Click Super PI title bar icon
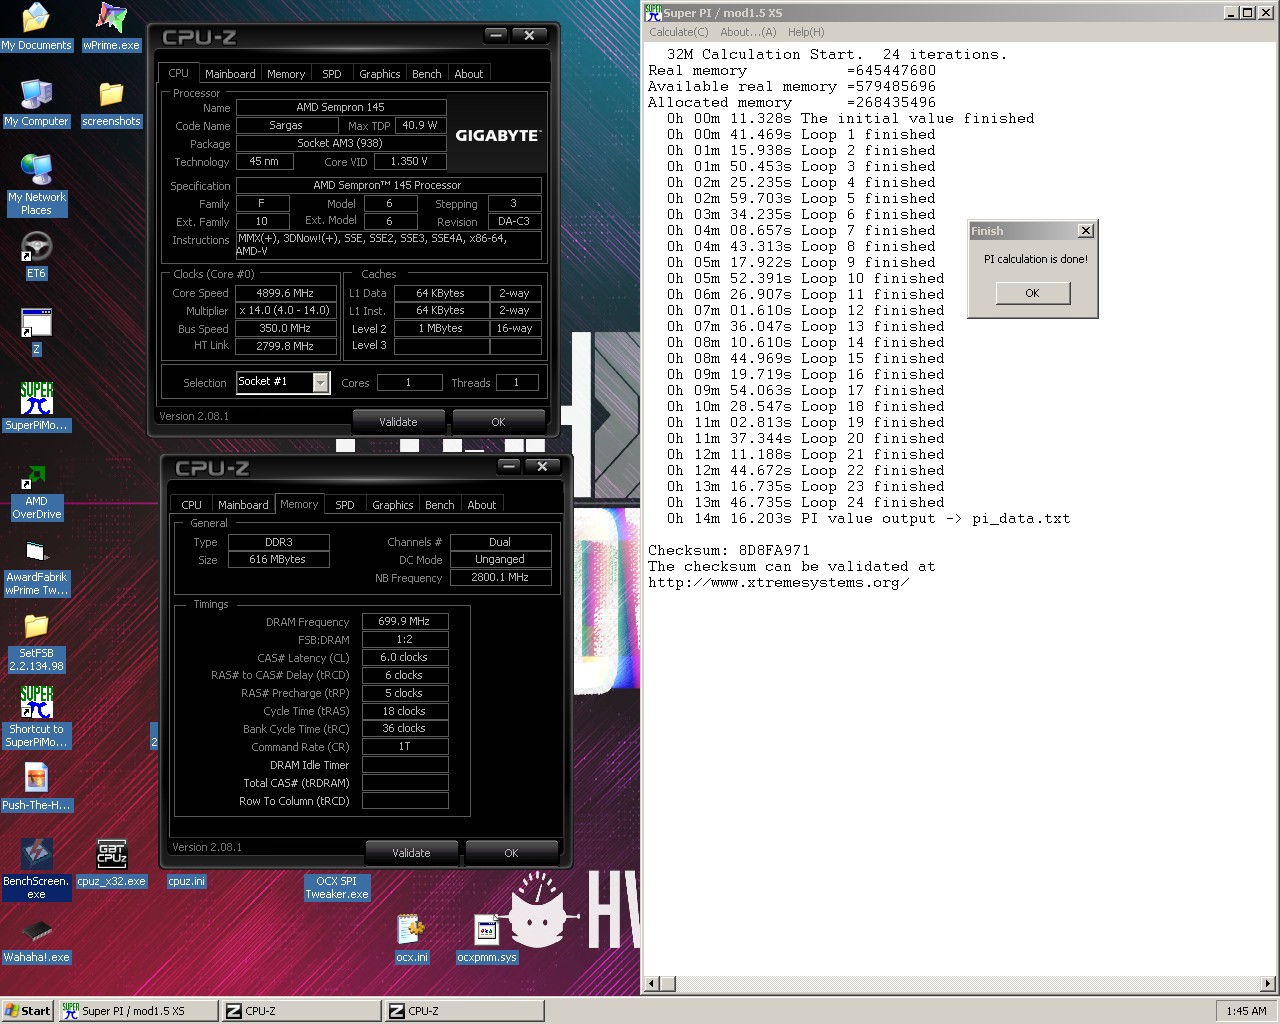 [653, 12]
